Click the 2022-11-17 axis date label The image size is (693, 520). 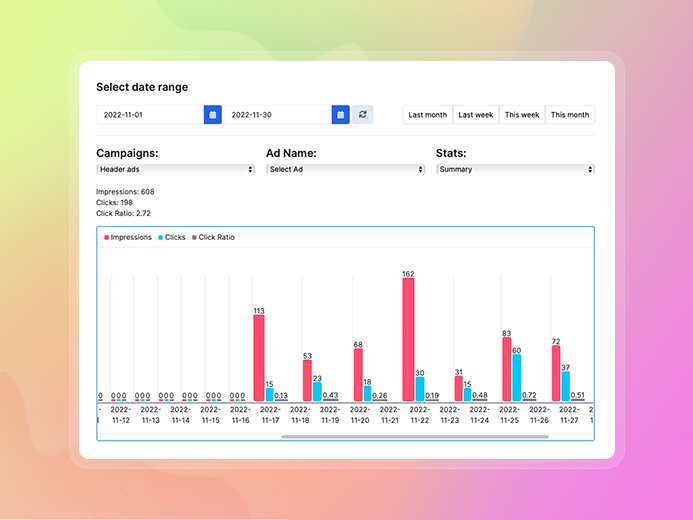pyautogui.click(x=270, y=415)
